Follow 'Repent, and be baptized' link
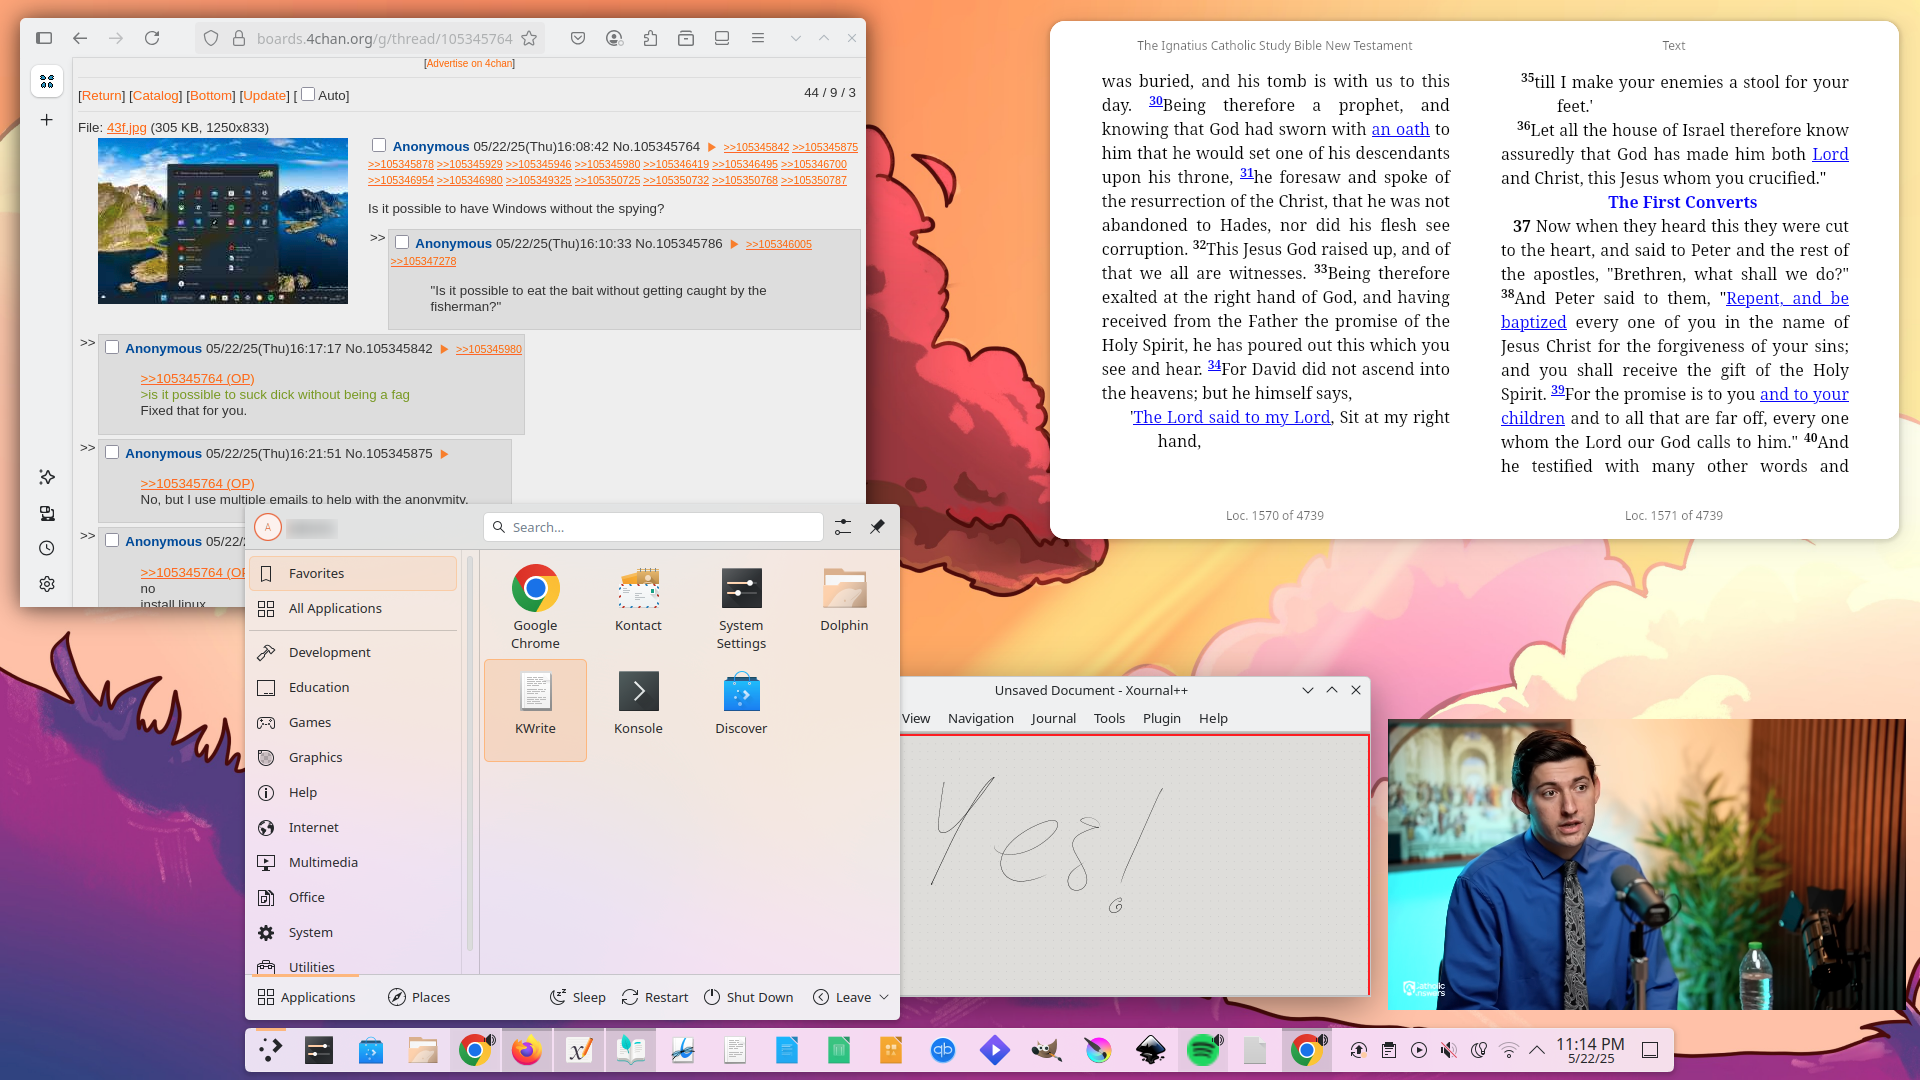This screenshot has height=1080, width=1920. click(x=1675, y=310)
